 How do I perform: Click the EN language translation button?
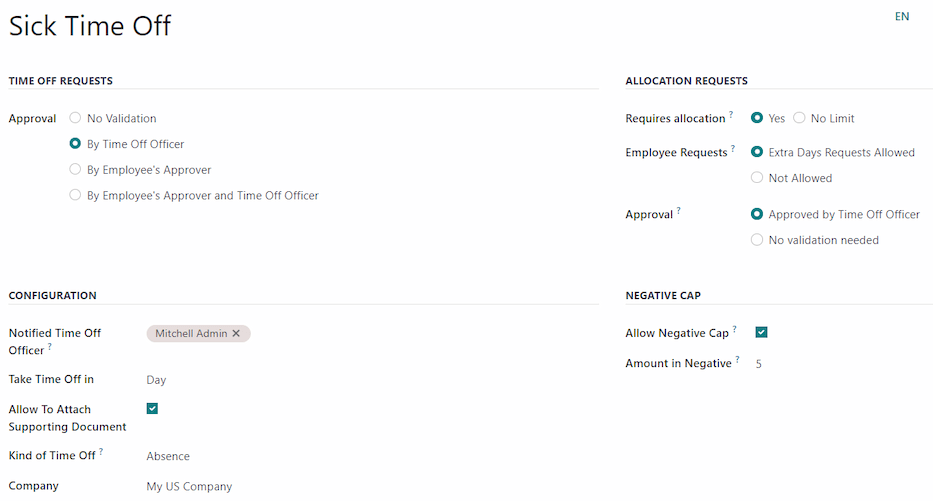click(x=902, y=17)
